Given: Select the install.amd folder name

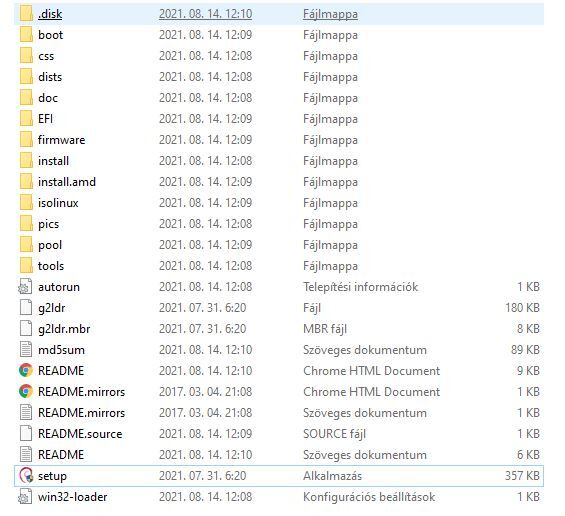Looking at the screenshot, I should 67,182.
